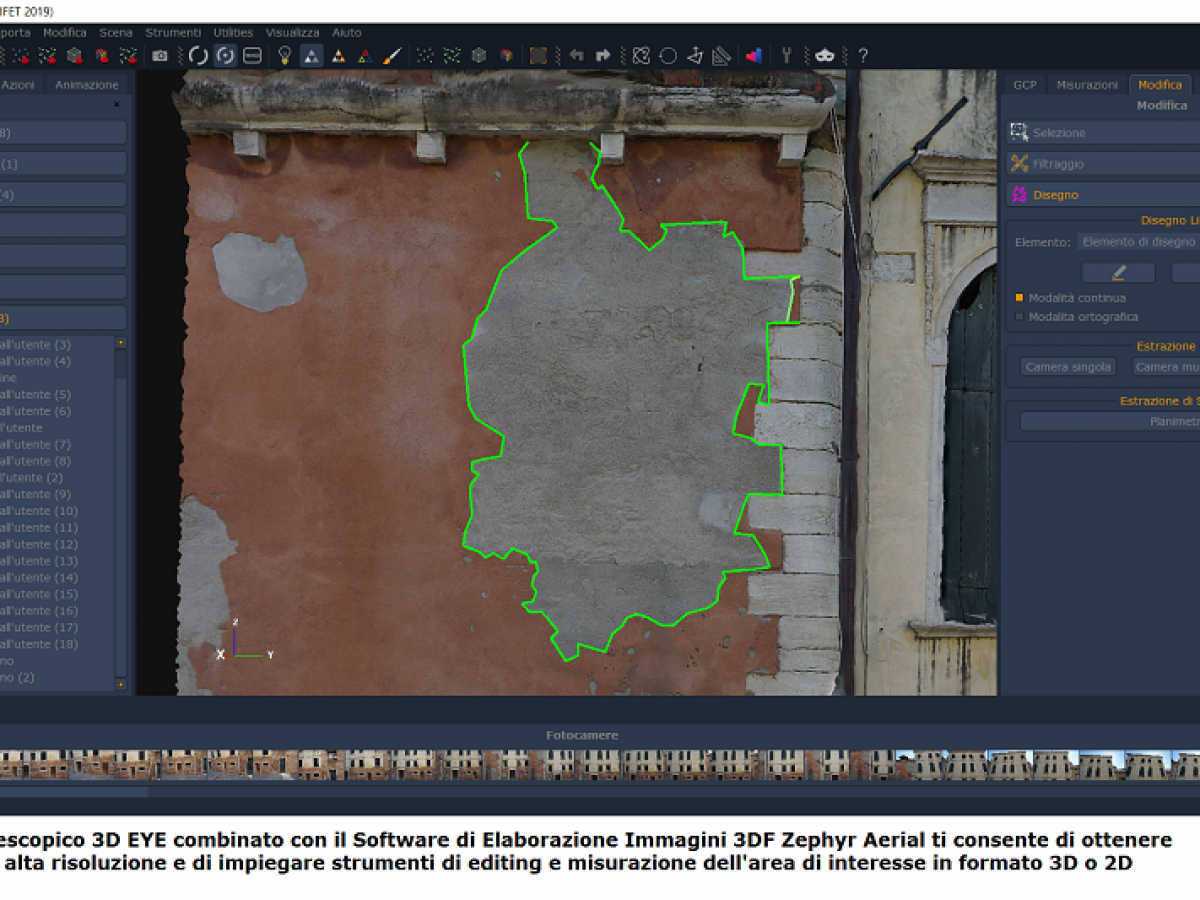Switch to the Misurazioni tab
The height and width of the screenshot is (900, 1200).
[x=1087, y=85]
